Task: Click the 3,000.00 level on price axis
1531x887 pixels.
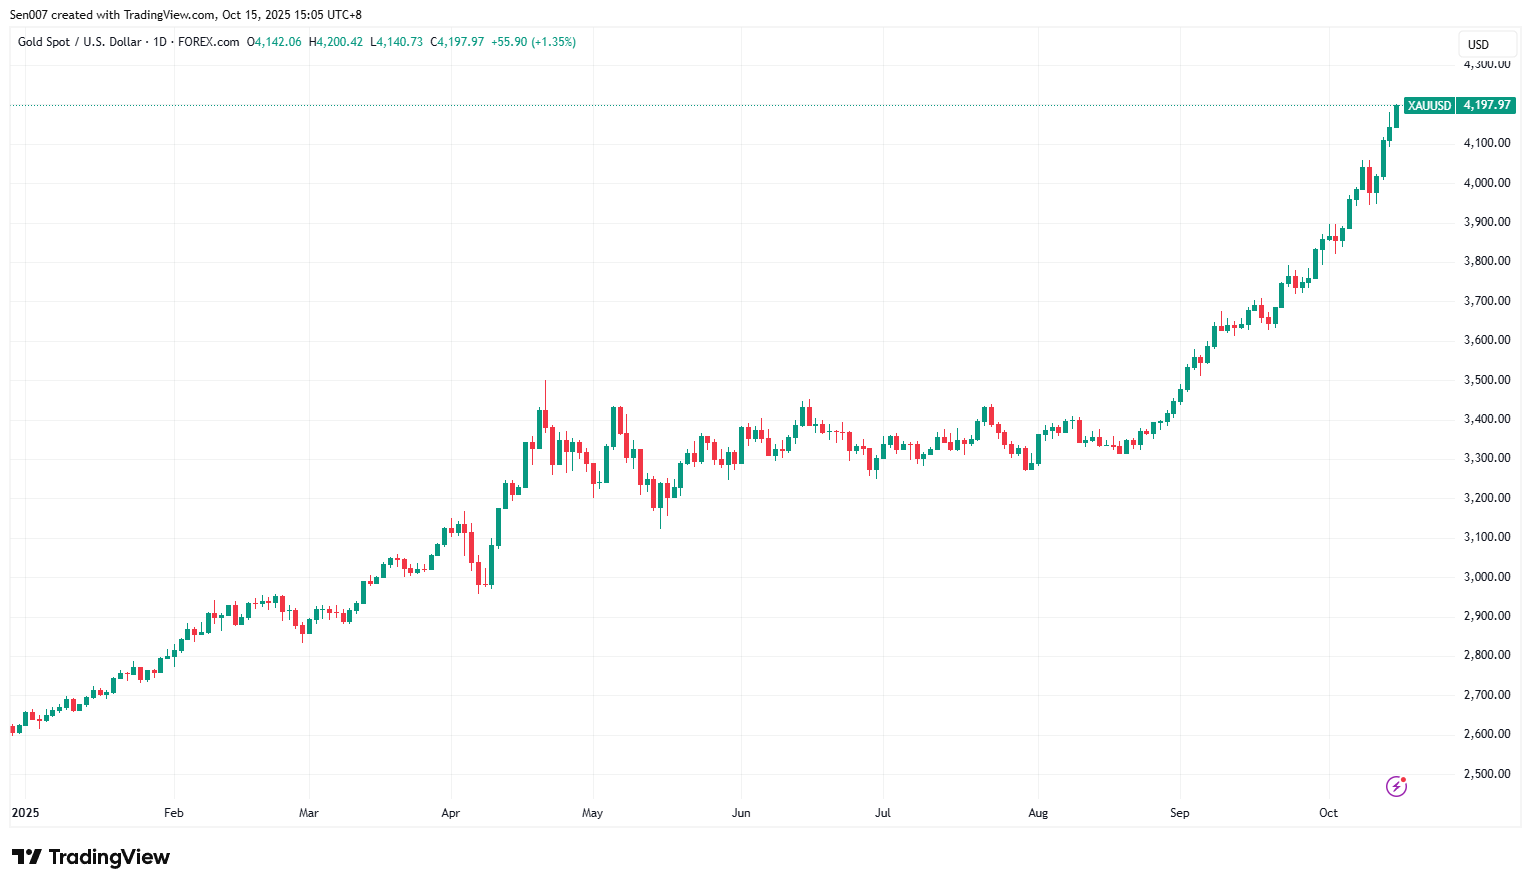Action: [1487, 577]
